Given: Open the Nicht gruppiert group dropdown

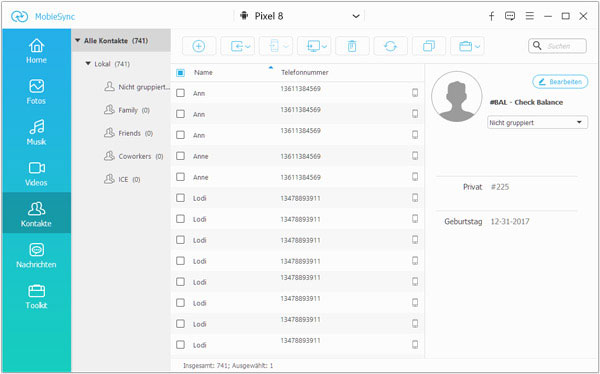Looking at the screenshot, I should tap(537, 122).
